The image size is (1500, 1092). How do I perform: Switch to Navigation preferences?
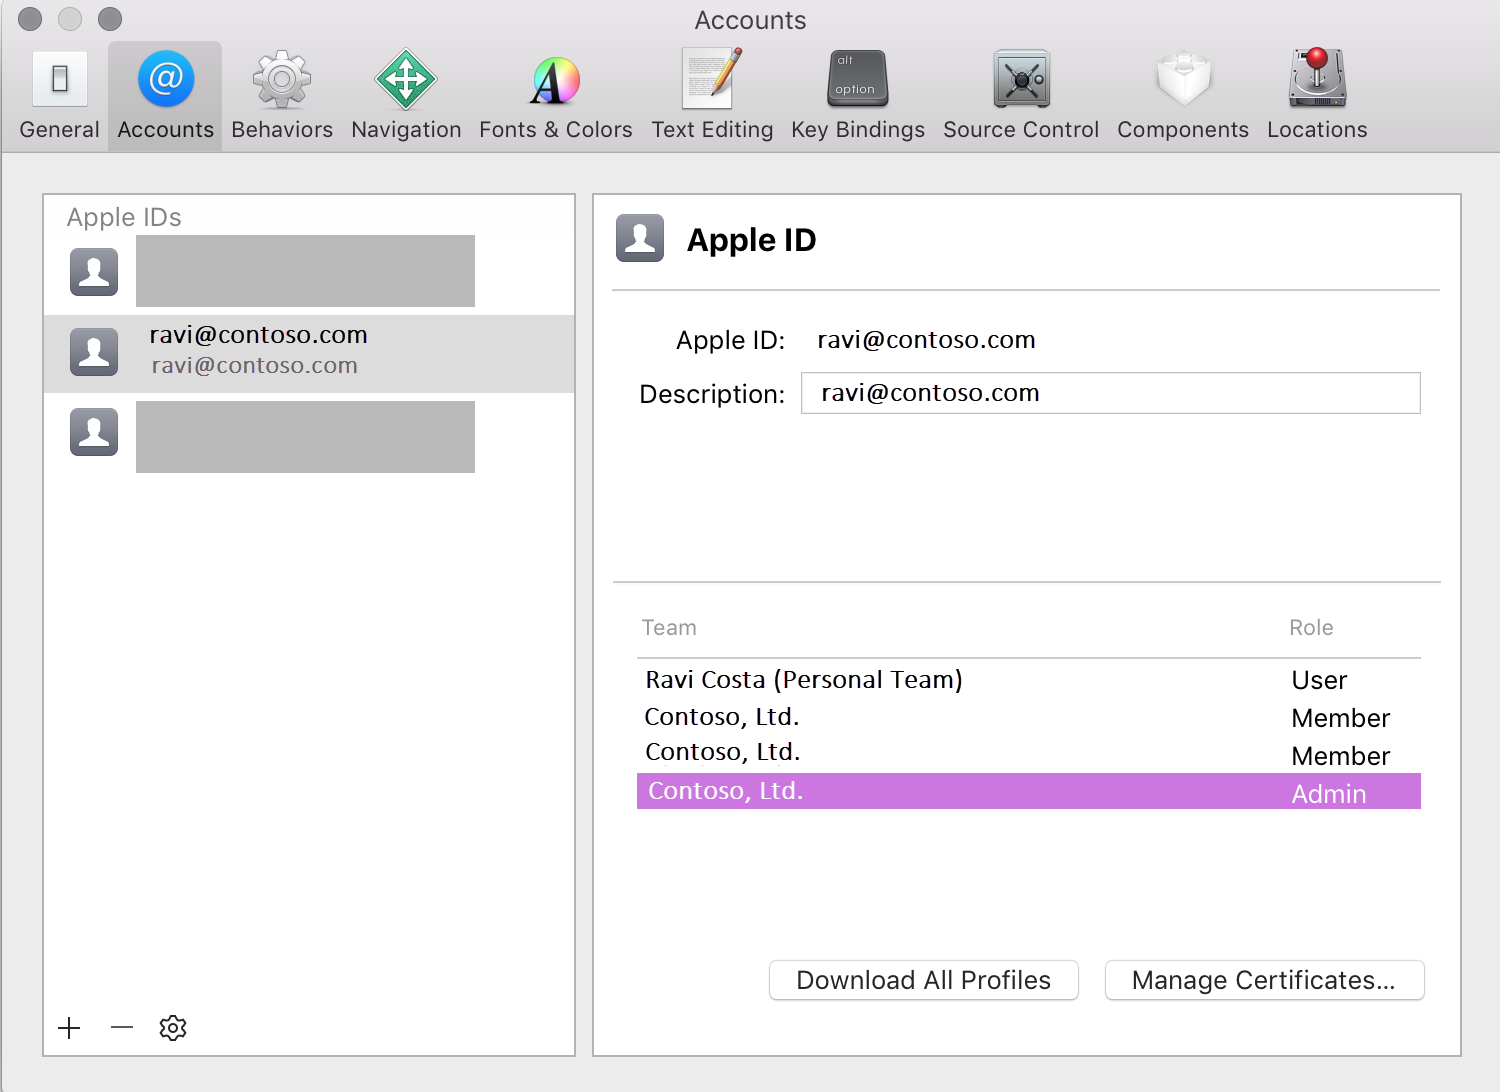(x=406, y=96)
